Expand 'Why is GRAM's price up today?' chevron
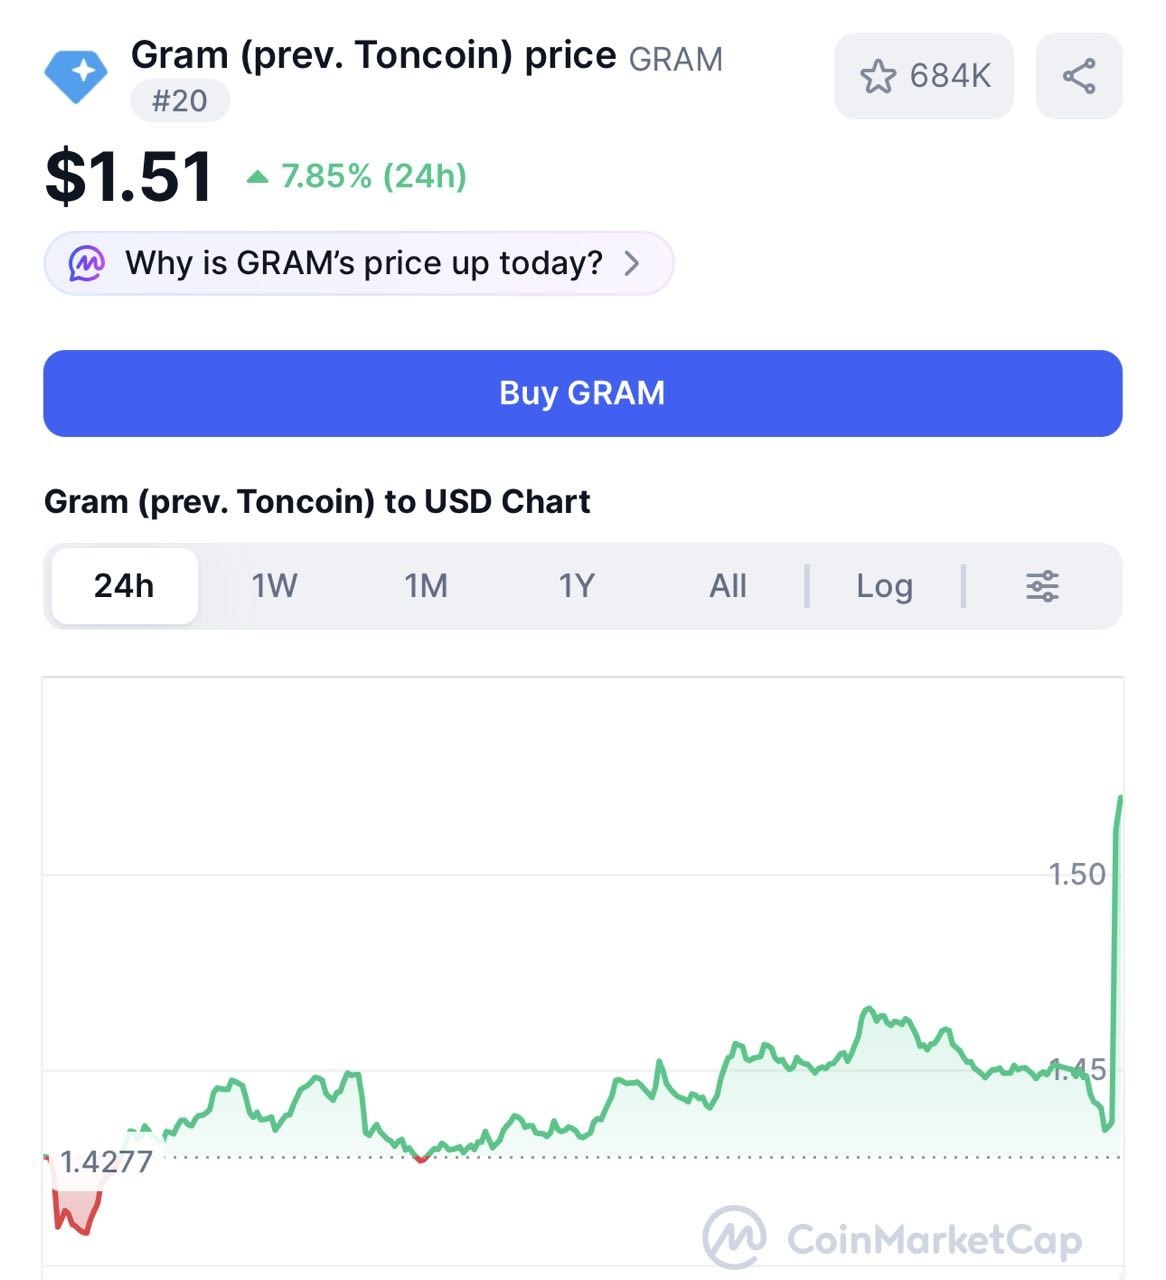Image resolution: width=1166 pixels, height=1280 pixels. point(632,263)
